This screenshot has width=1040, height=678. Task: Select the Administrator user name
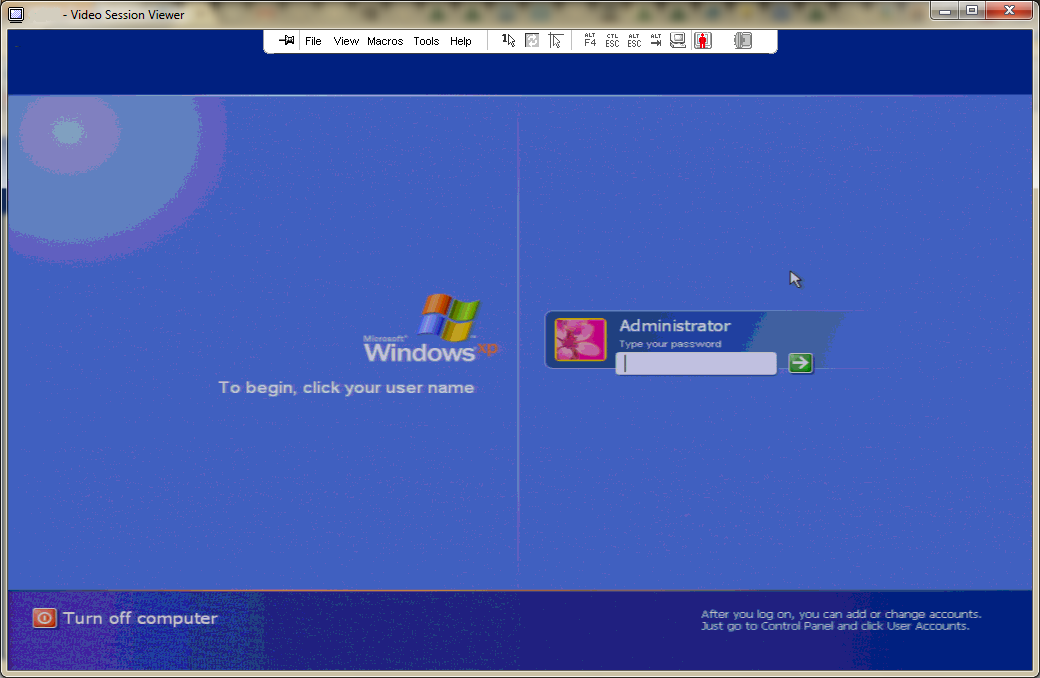click(x=675, y=326)
